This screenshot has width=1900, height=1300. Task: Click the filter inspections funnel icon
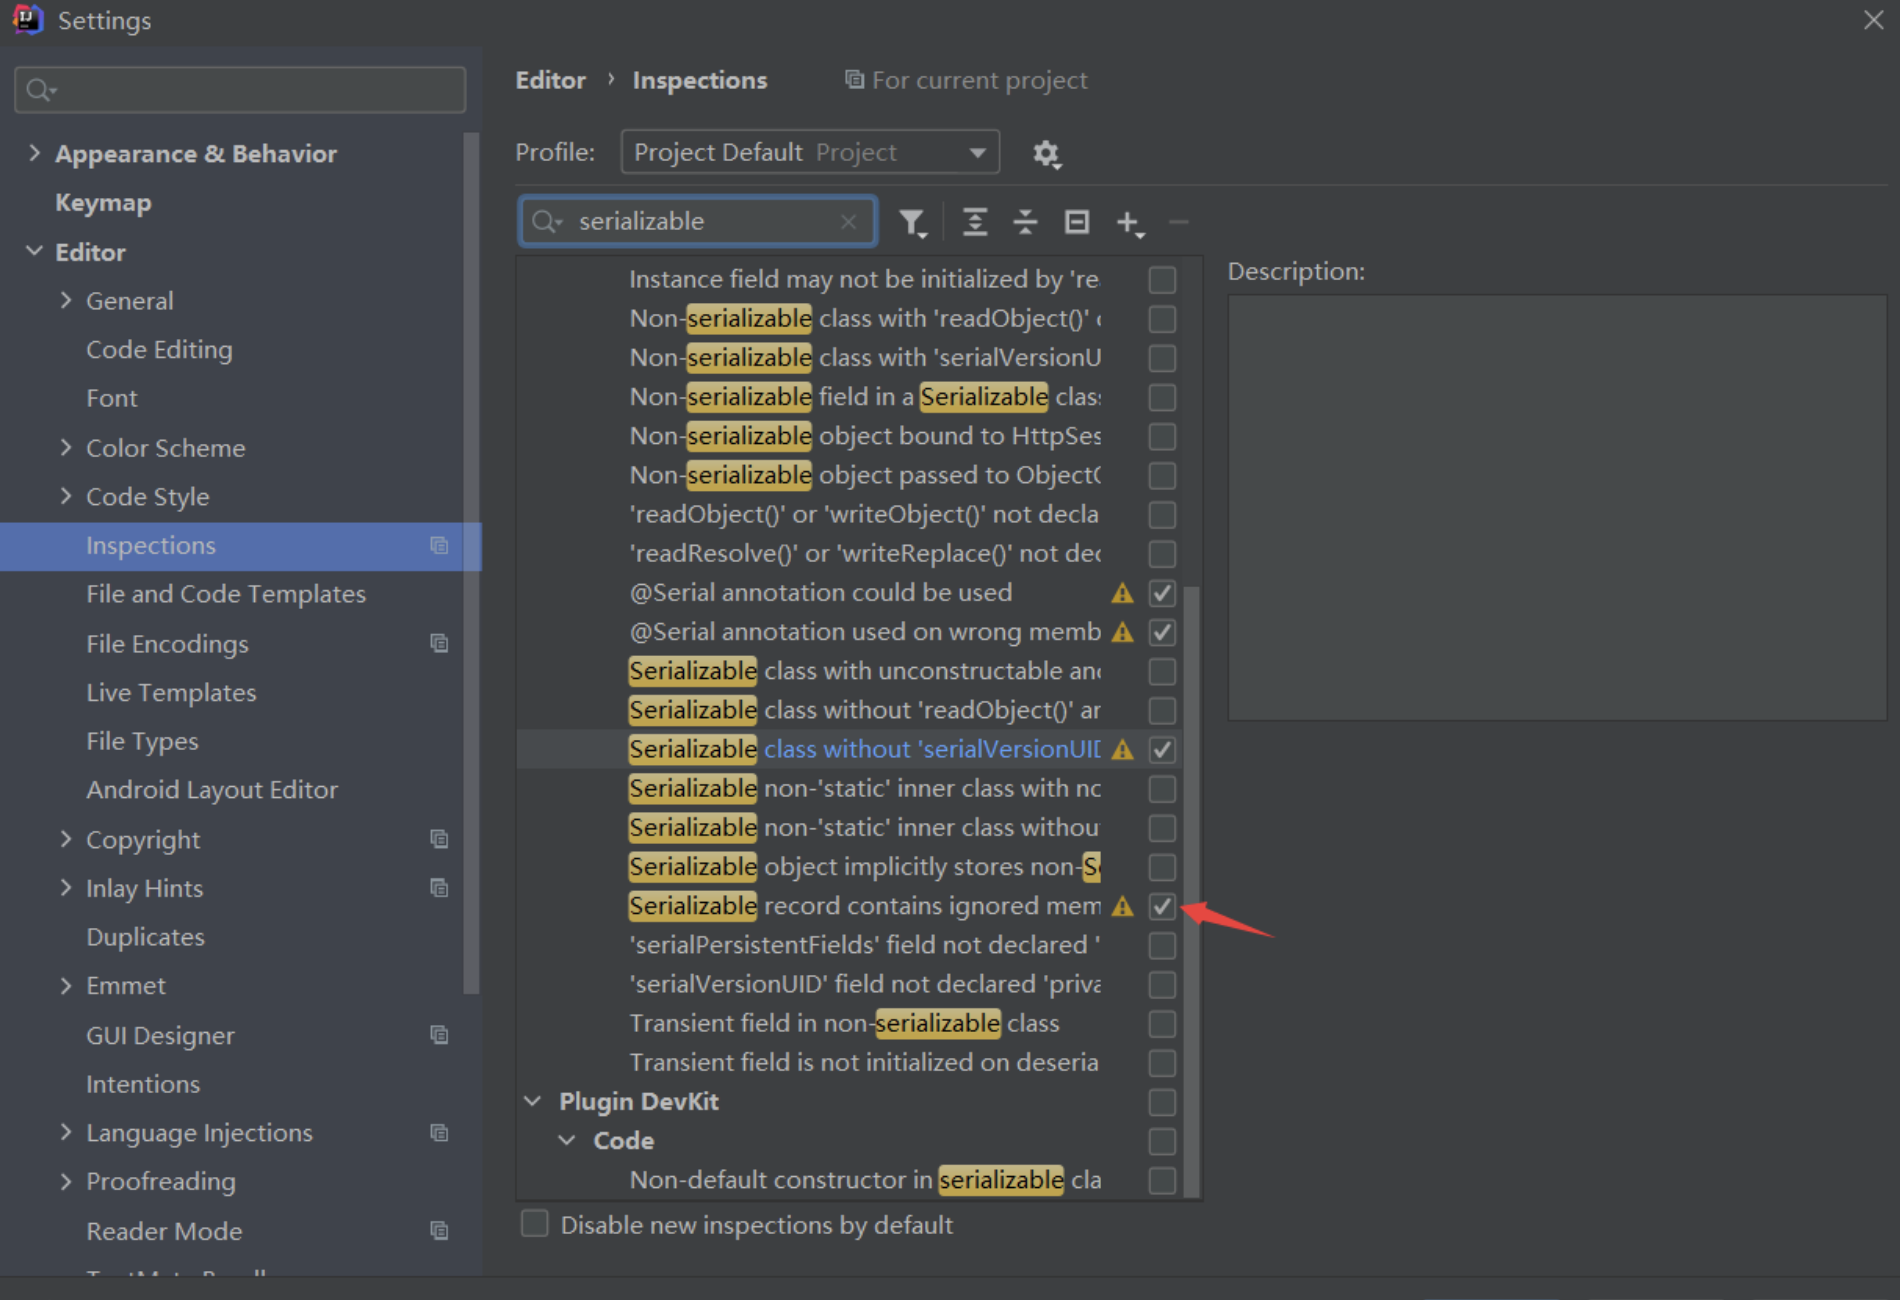tap(911, 222)
